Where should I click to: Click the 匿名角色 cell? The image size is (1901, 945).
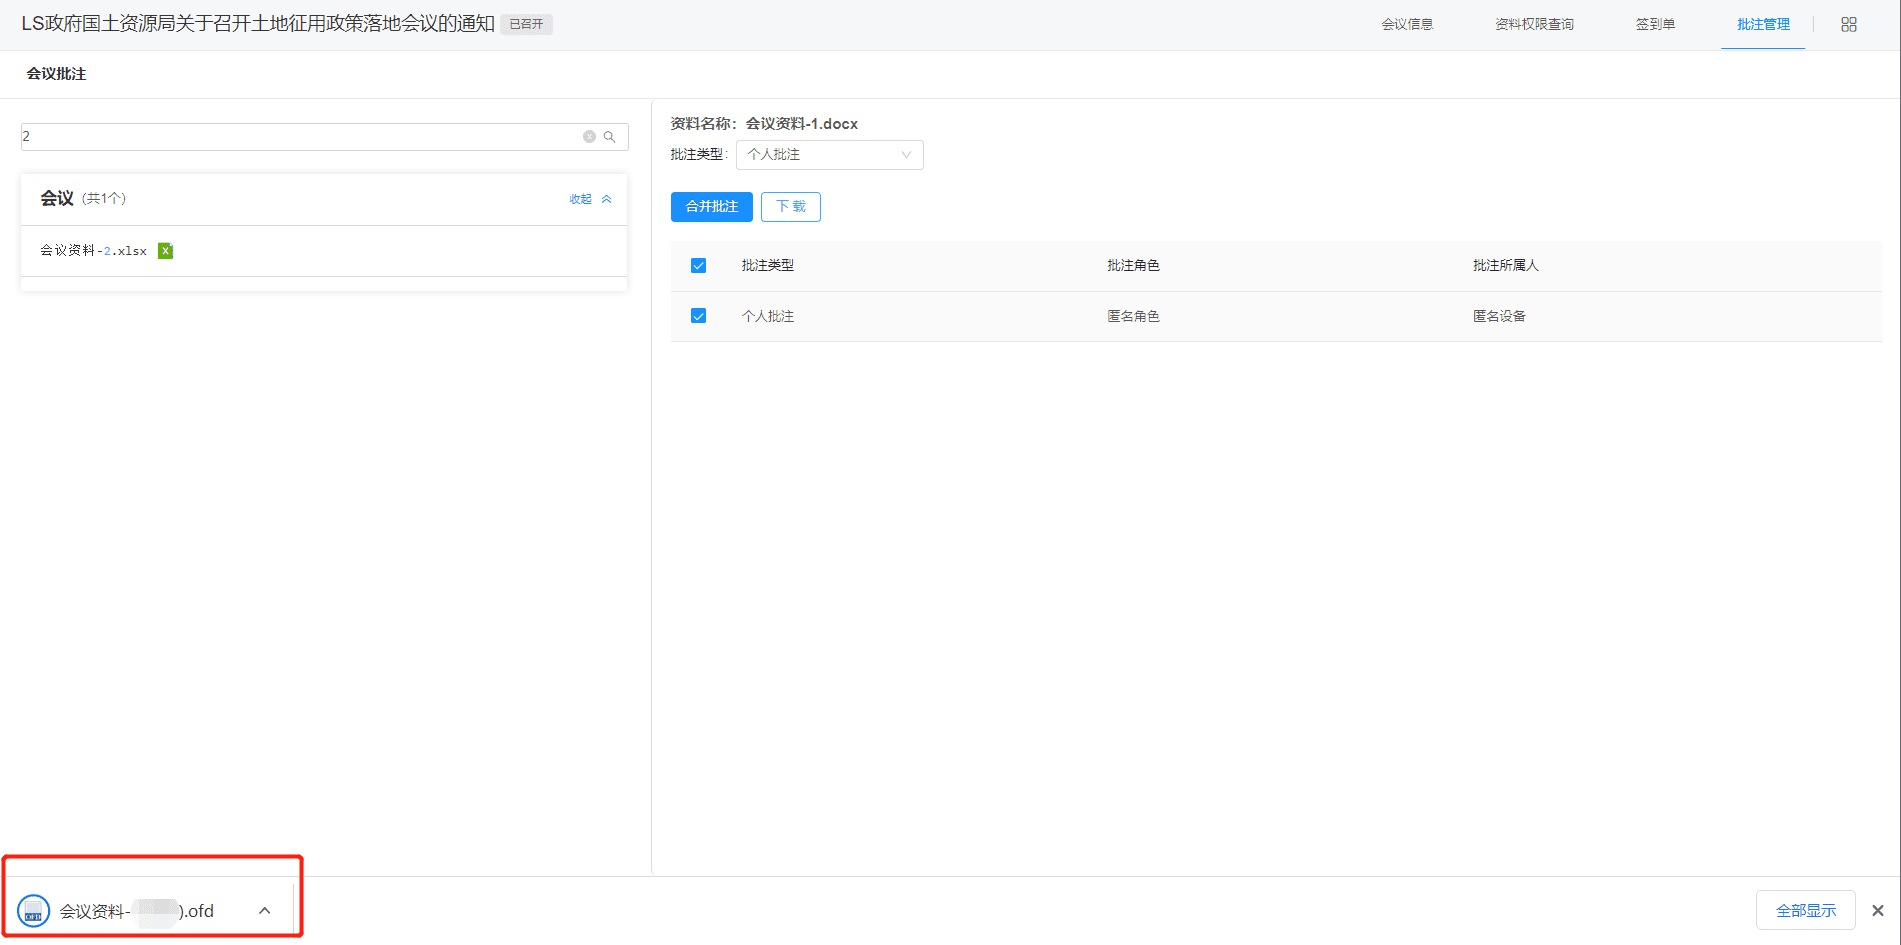pos(1133,316)
